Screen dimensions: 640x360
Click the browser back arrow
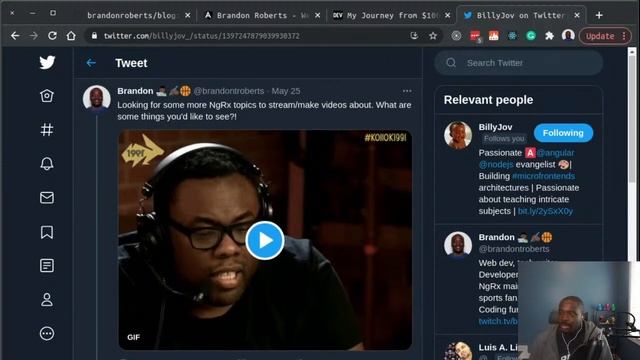pos(15,36)
